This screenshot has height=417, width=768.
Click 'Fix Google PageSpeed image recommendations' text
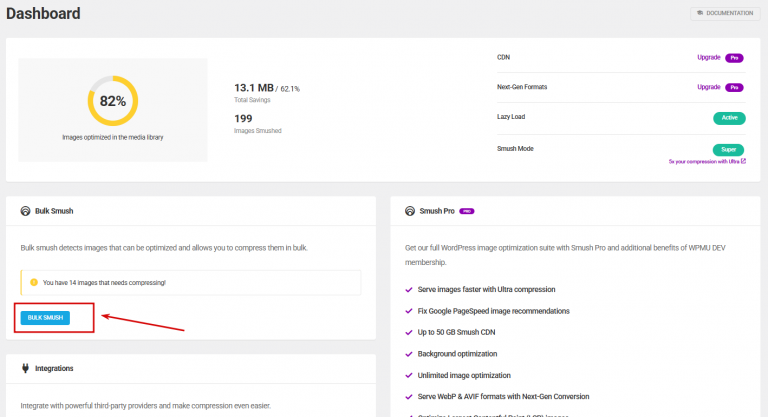493,311
